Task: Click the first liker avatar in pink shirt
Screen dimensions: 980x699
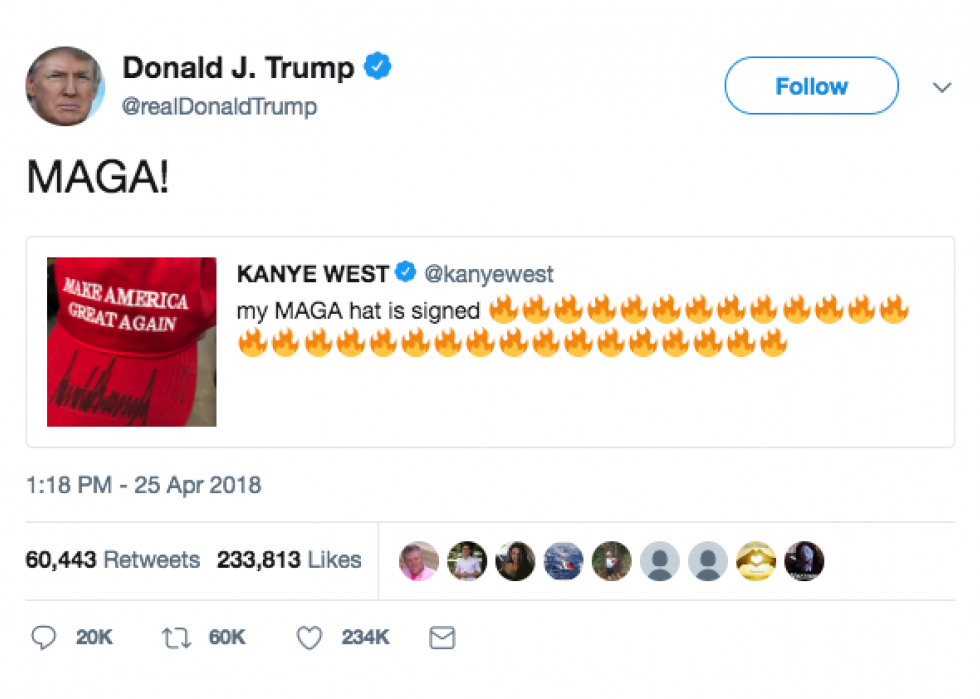Action: click(419, 561)
